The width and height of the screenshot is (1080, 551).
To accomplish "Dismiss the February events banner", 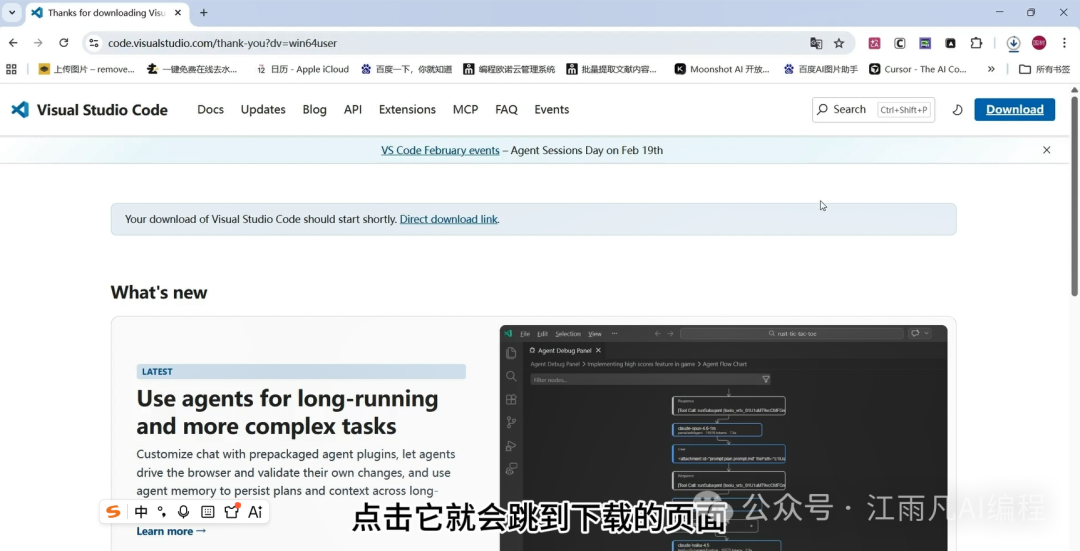I will 1046,150.
